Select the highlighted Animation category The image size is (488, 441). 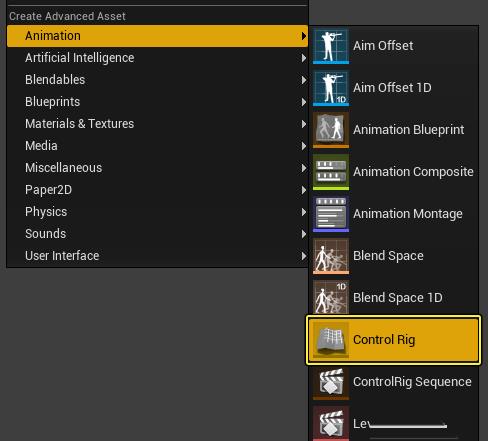point(157,36)
